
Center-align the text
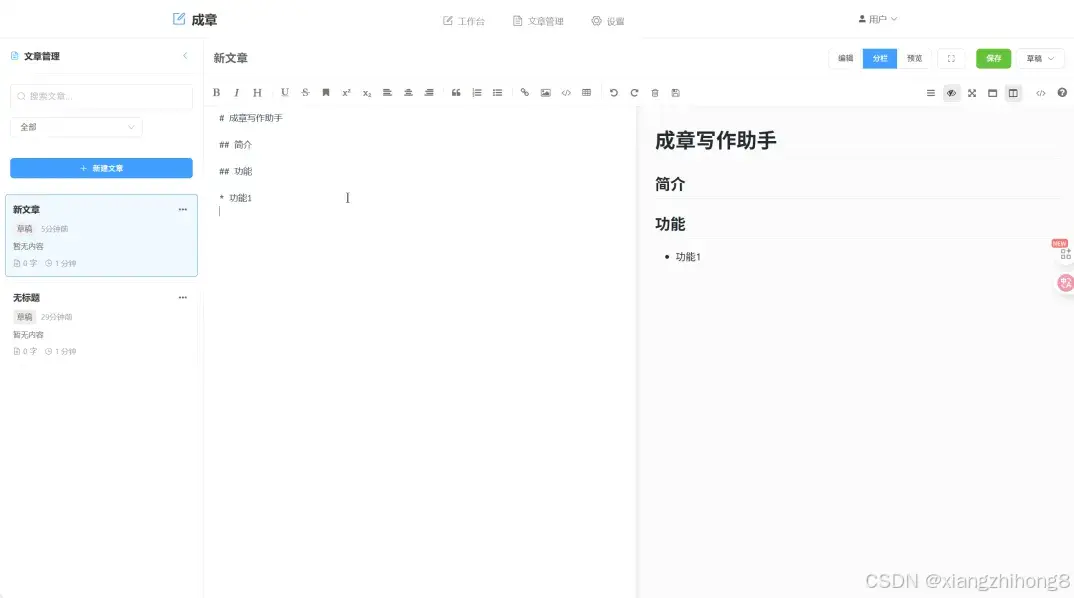(x=408, y=92)
